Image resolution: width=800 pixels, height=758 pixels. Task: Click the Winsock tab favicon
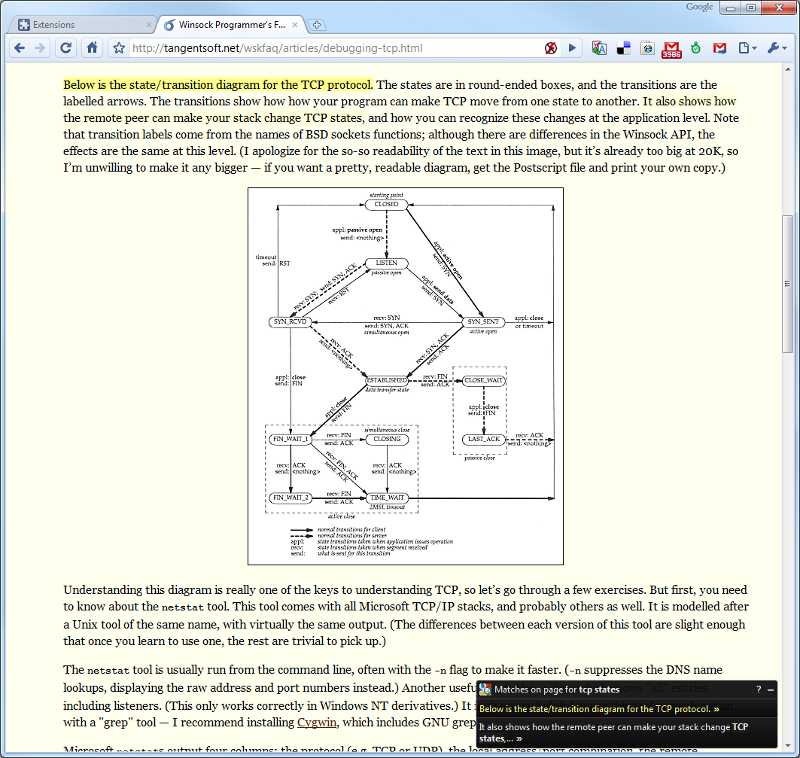click(169, 24)
